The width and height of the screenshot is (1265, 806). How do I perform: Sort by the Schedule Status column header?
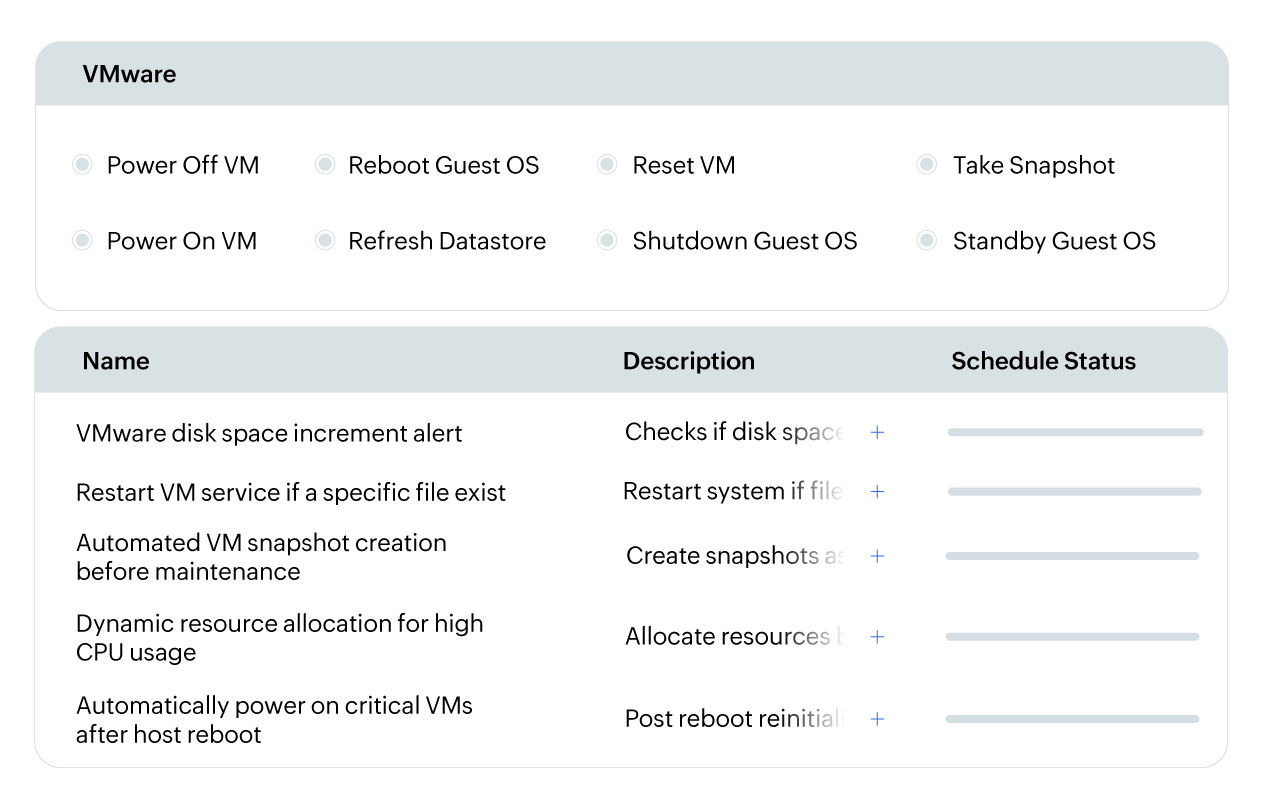coord(1043,361)
